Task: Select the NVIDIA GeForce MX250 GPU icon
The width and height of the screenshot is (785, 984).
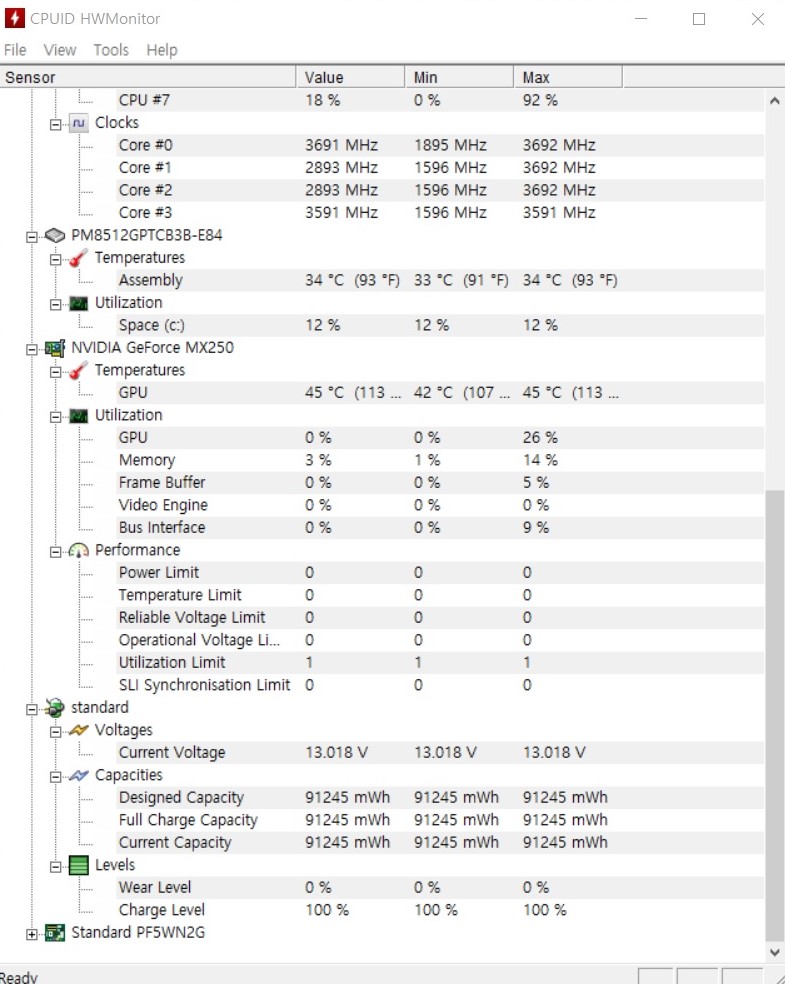Action: tap(56, 347)
